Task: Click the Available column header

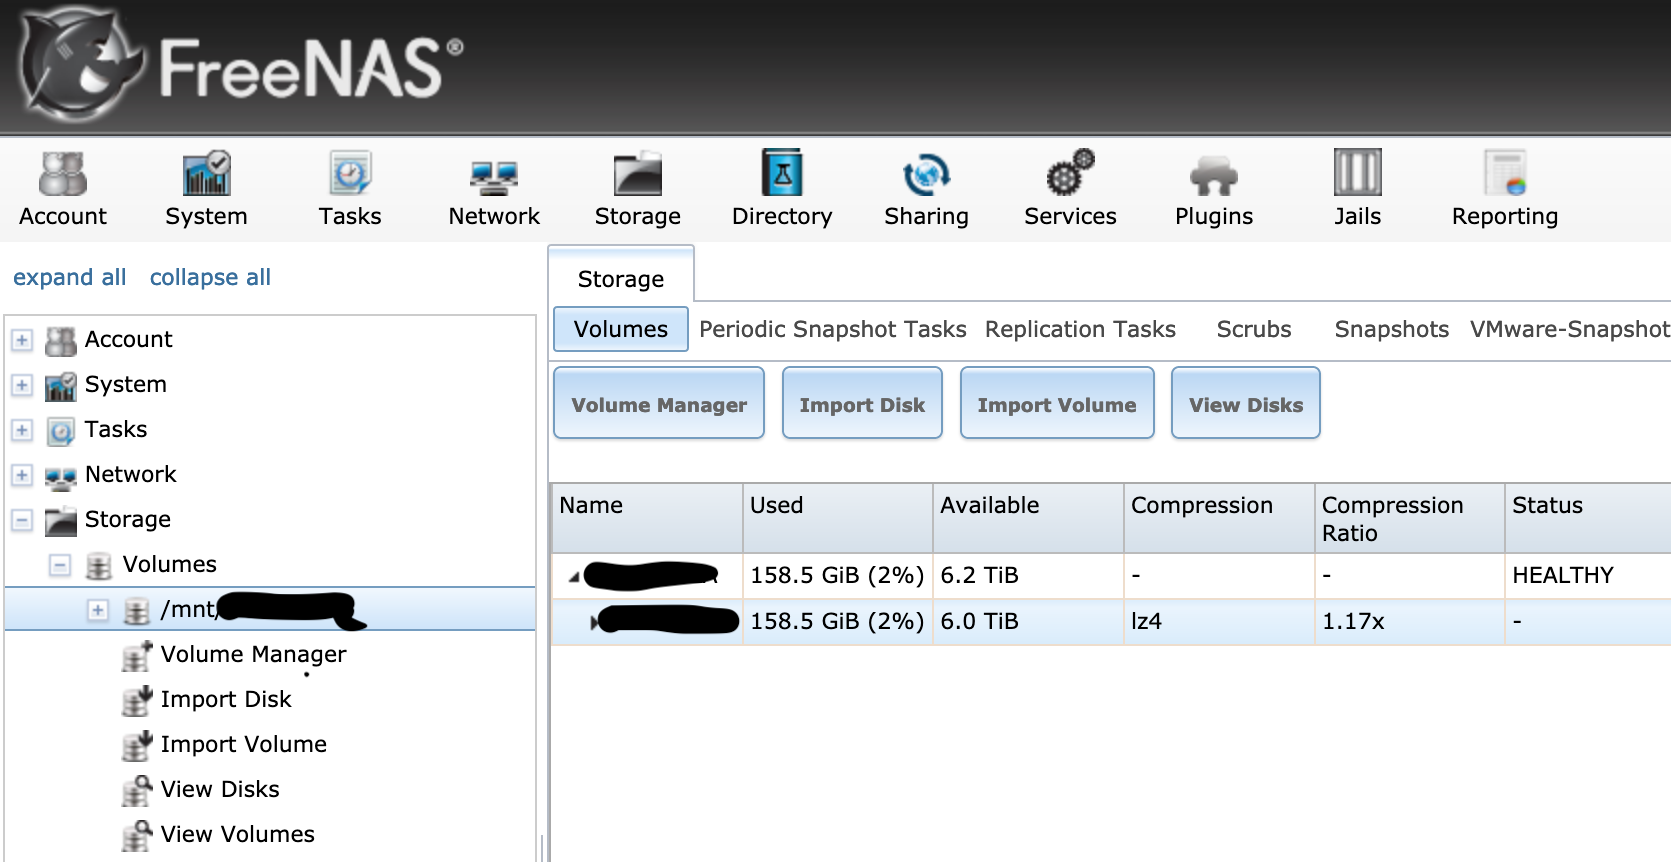Action: pyautogui.click(x=1028, y=518)
